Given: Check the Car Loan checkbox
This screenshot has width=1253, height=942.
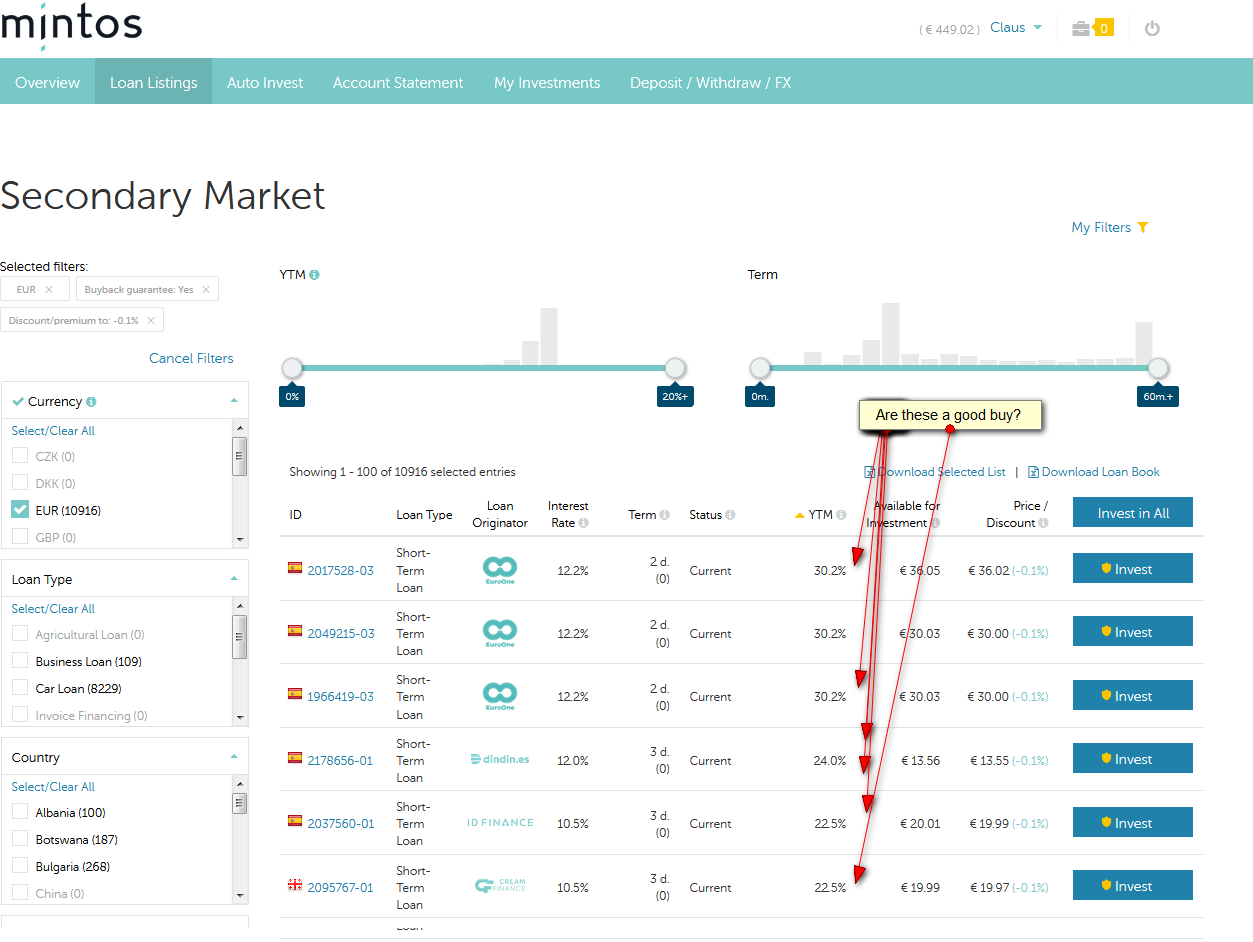Looking at the screenshot, I should click(20, 688).
